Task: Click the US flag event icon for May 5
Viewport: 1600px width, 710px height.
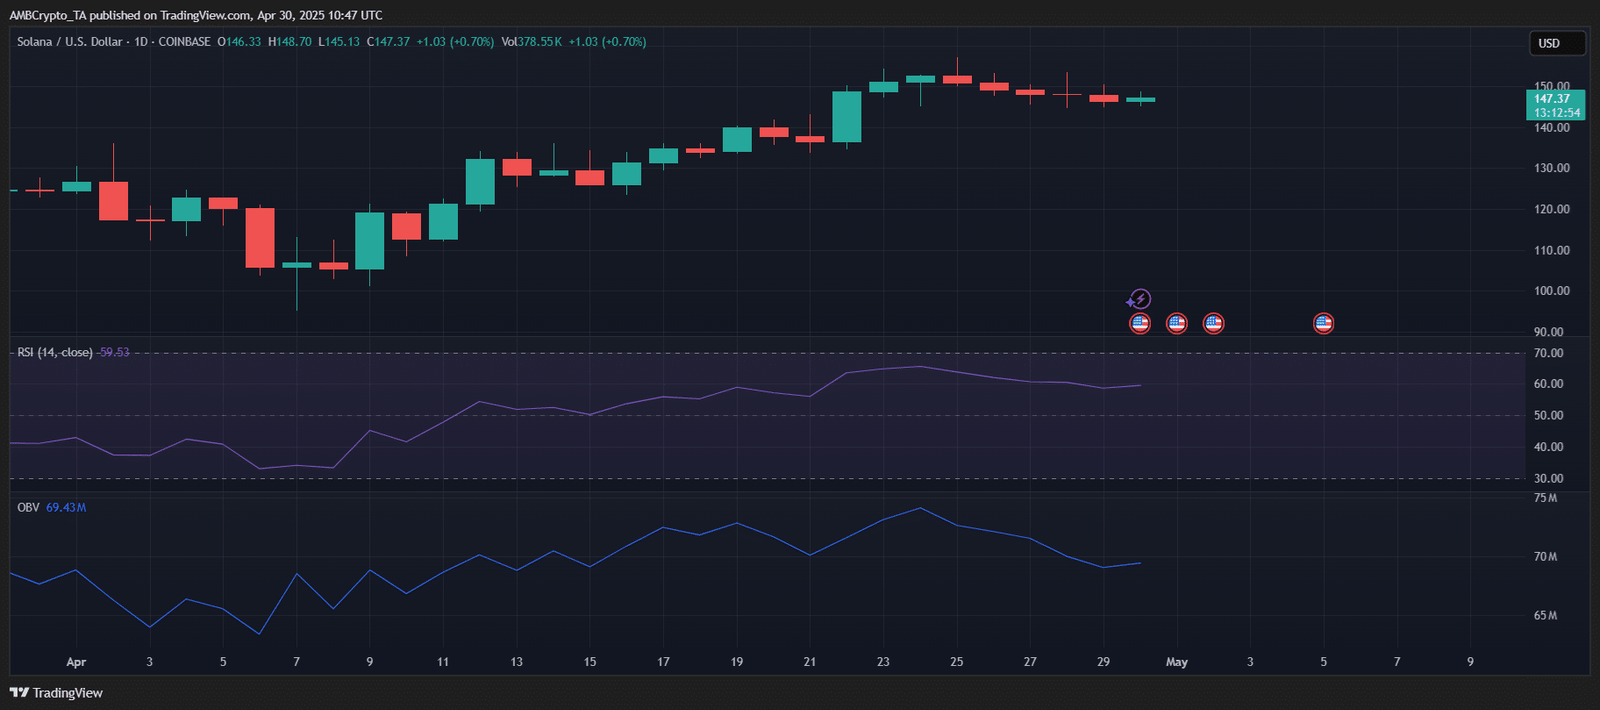Action: [1323, 323]
